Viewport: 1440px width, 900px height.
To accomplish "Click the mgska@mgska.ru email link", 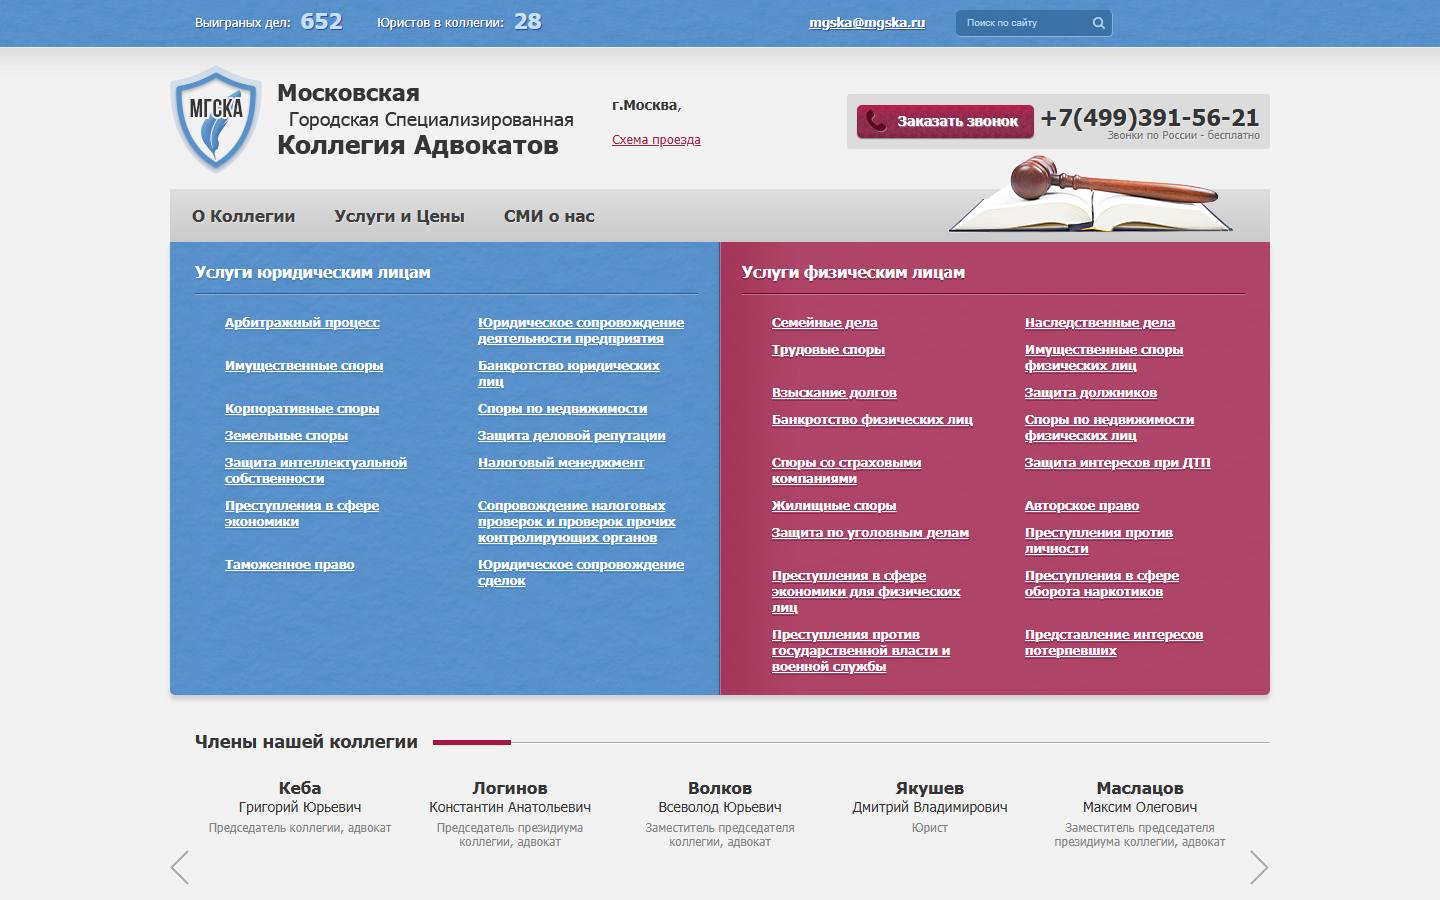I will pyautogui.click(x=867, y=22).
